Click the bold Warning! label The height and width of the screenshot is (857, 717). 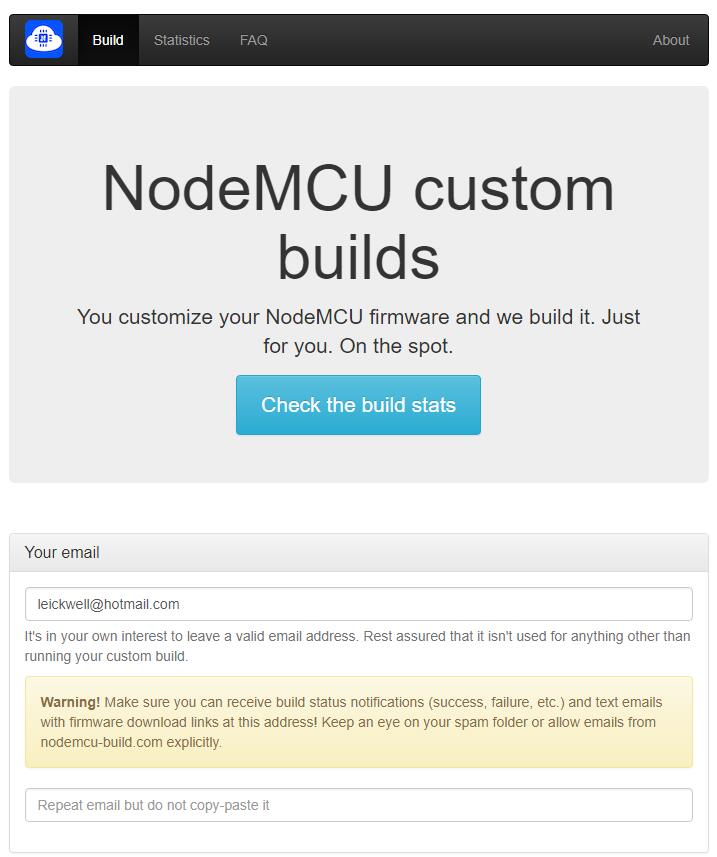click(x=70, y=702)
